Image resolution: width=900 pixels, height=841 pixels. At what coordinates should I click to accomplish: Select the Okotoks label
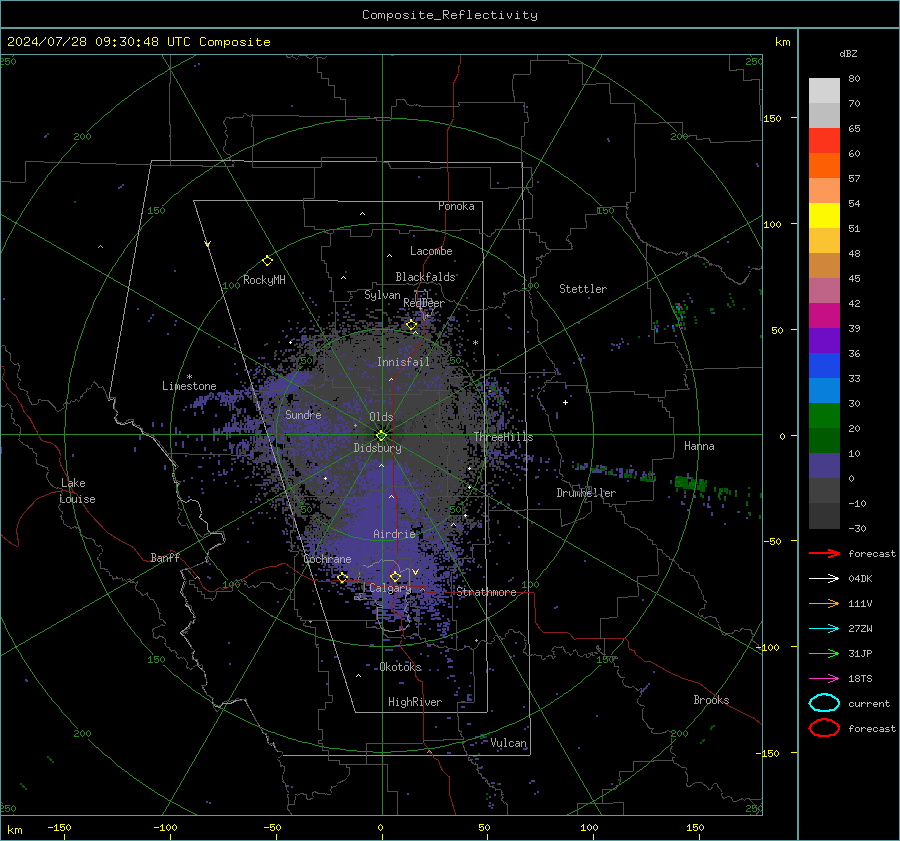tap(400, 667)
